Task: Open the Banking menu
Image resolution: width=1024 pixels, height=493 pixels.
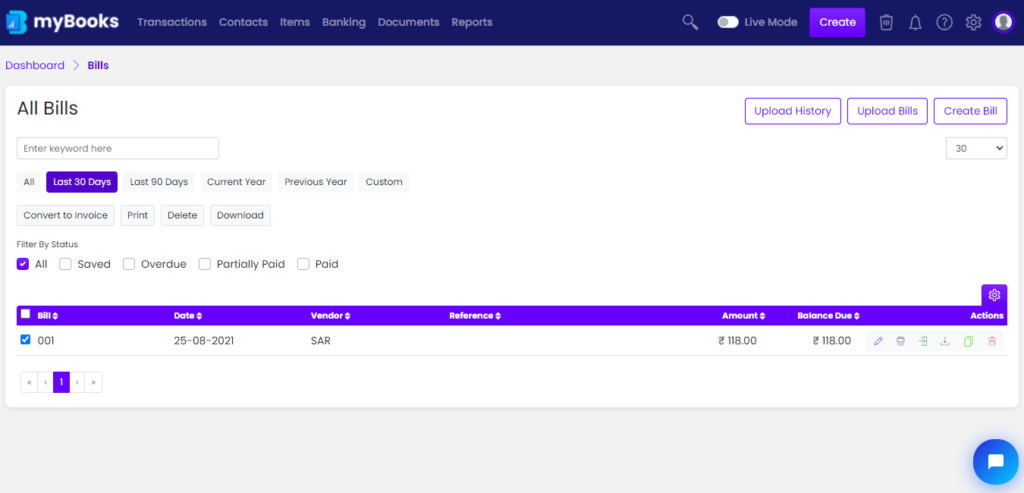Action: tap(344, 22)
